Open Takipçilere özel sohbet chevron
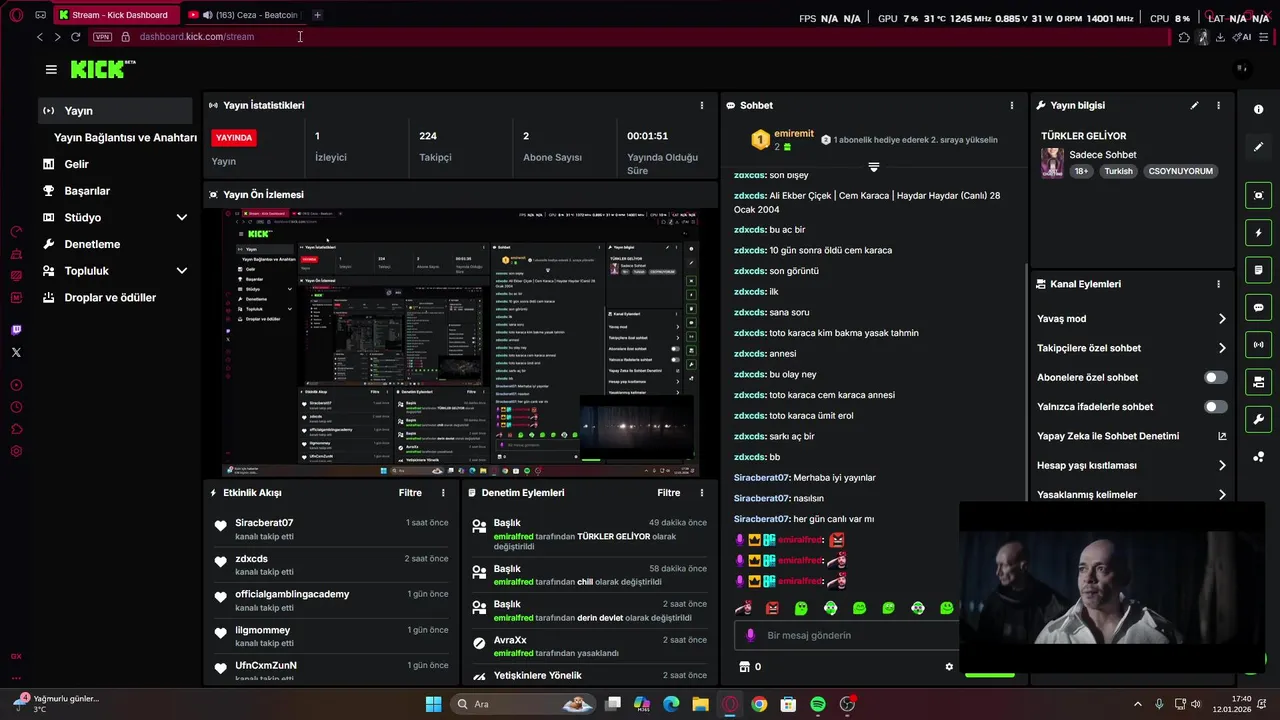The image size is (1280, 720). coord(1222,348)
